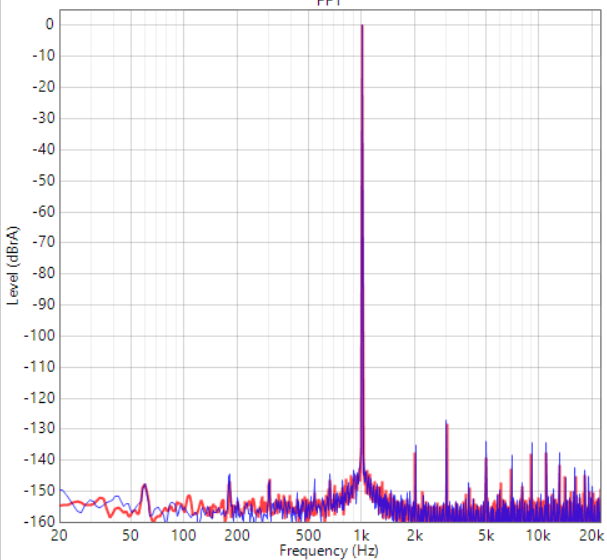Click the "Frequency (Hz)" horizontal axis title
Viewport: 607px width, 560px height.
(329, 550)
